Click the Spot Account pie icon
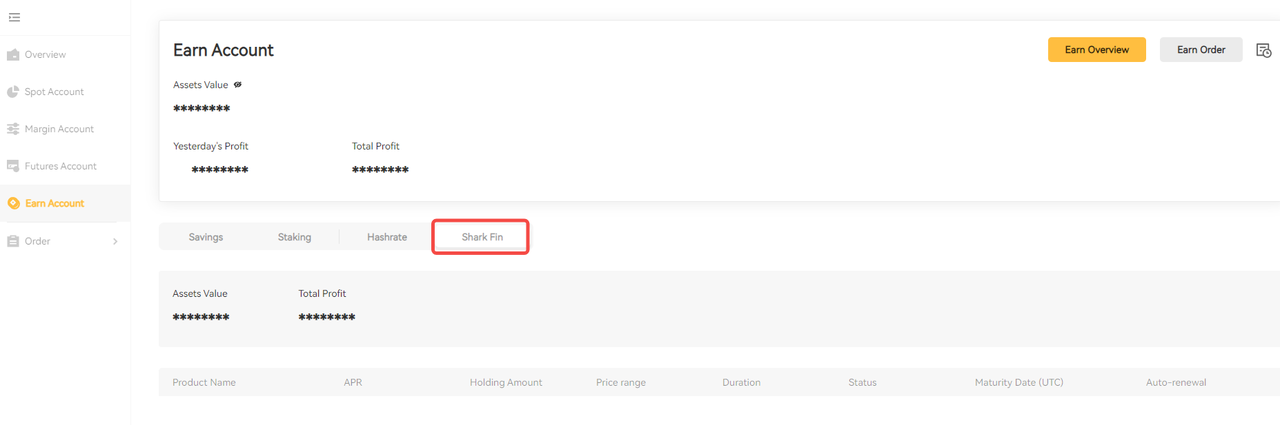The height and width of the screenshot is (425, 1280). click(x=13, y=92)
